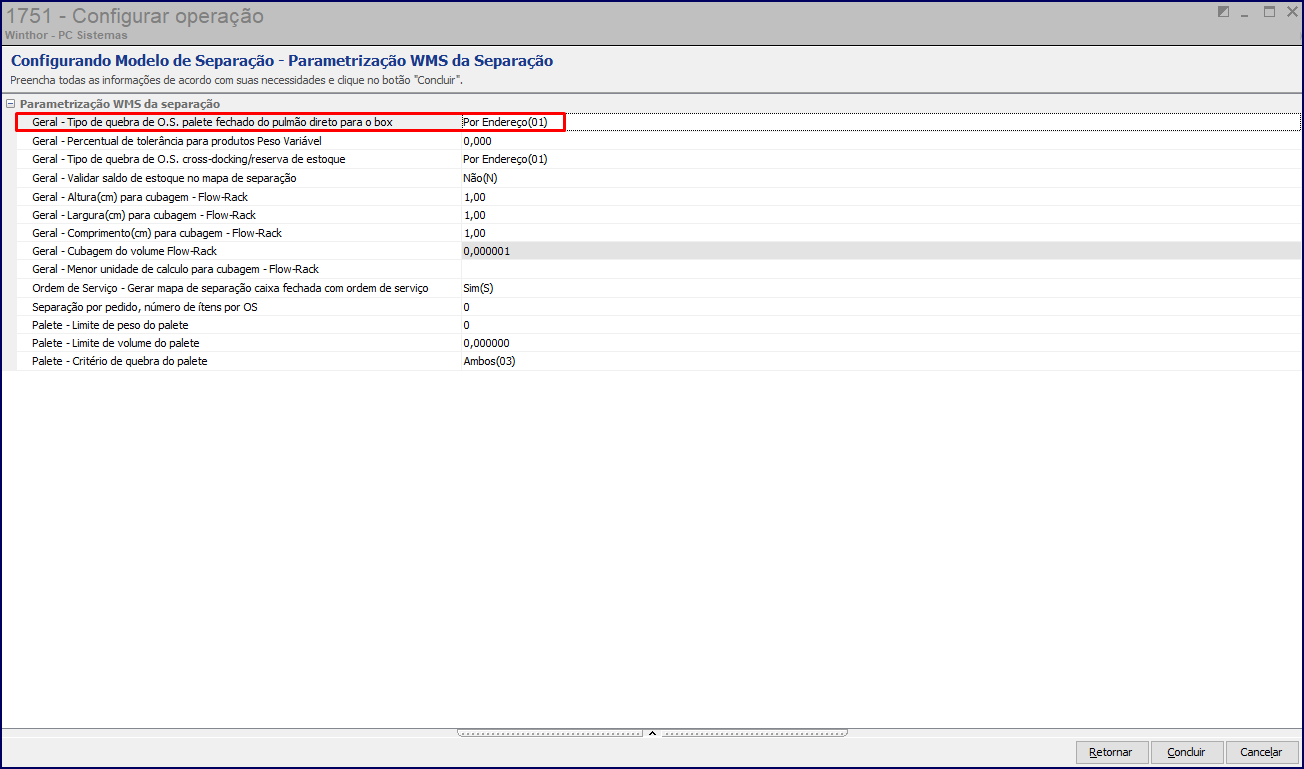This screenshot has width=1304, height=769.
Task: Click the Concluir button
Action: pos(1187,752)
